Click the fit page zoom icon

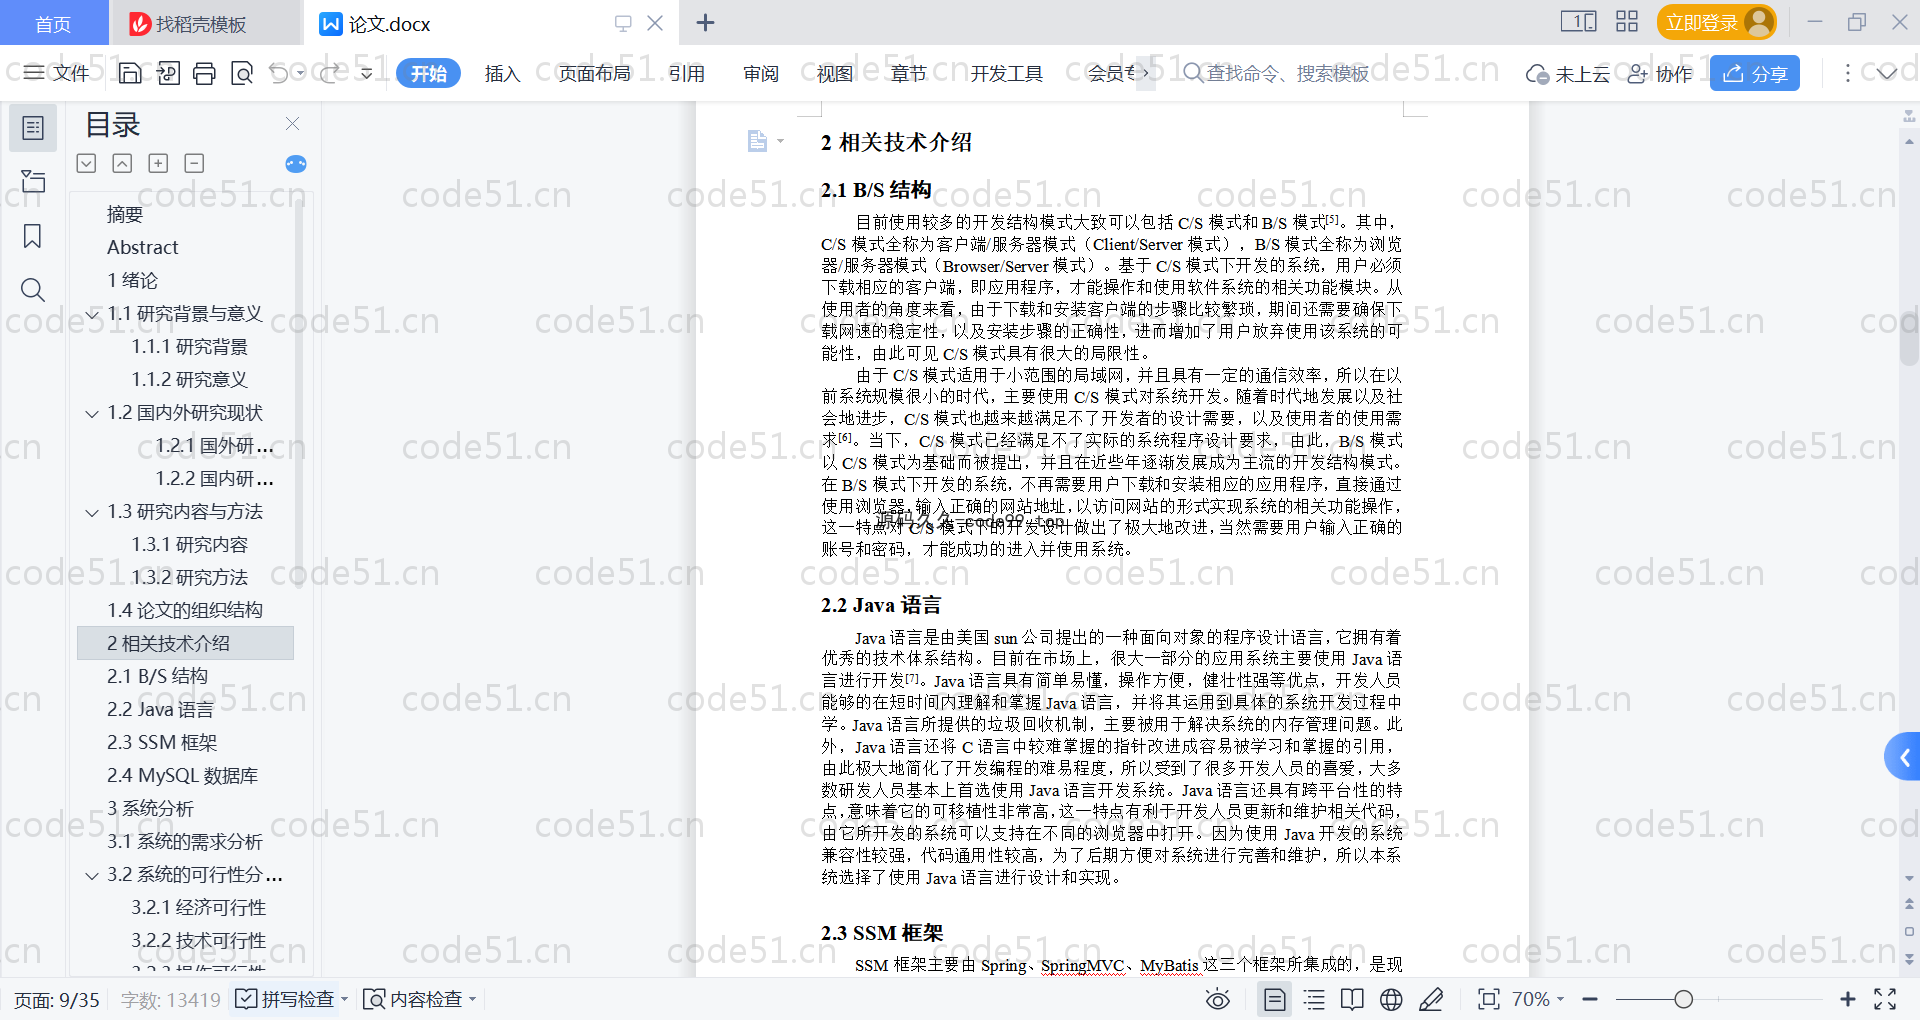[x=1489, y=999]
